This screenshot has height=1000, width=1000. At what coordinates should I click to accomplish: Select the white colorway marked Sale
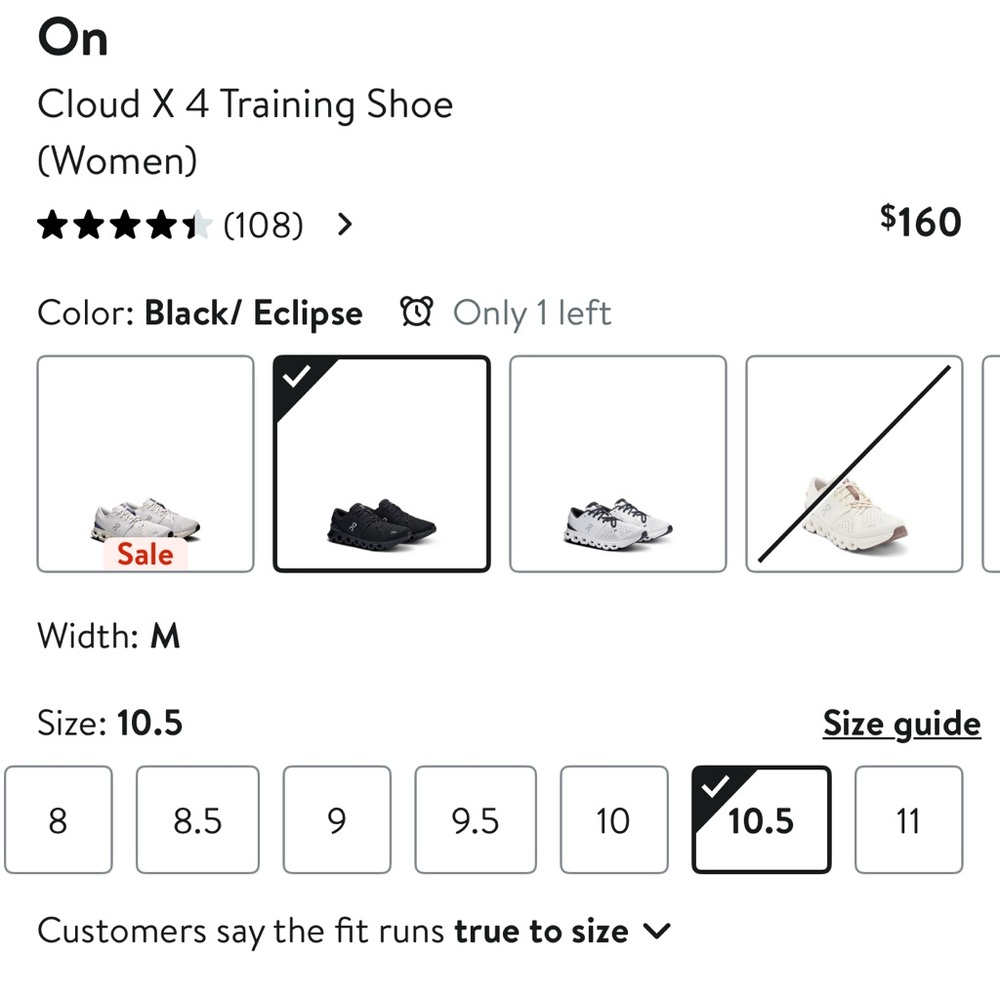(x=145, y=463)
